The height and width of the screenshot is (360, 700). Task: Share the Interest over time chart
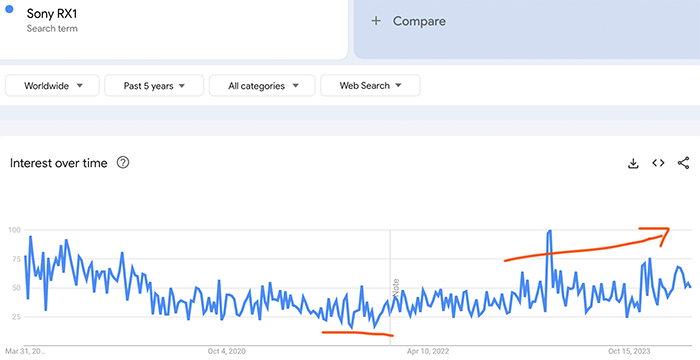683,163
